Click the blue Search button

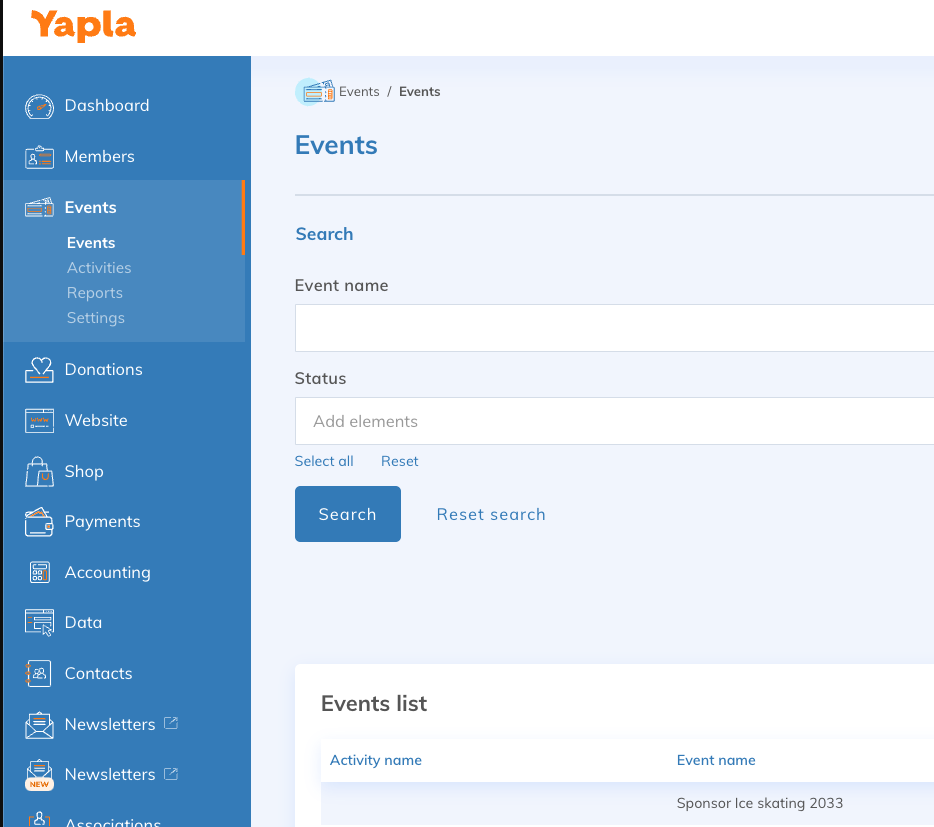click(x=348, y=514)
